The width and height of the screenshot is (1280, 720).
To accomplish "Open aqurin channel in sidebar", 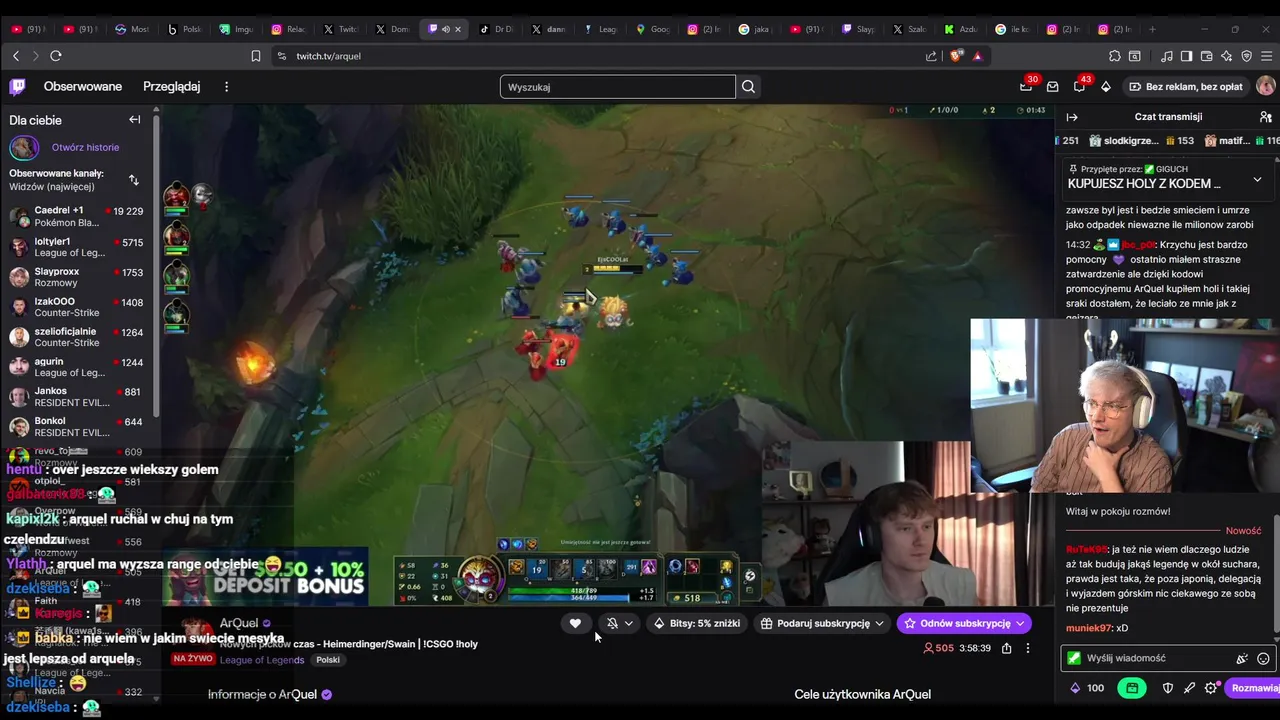I will click(77, 367).
